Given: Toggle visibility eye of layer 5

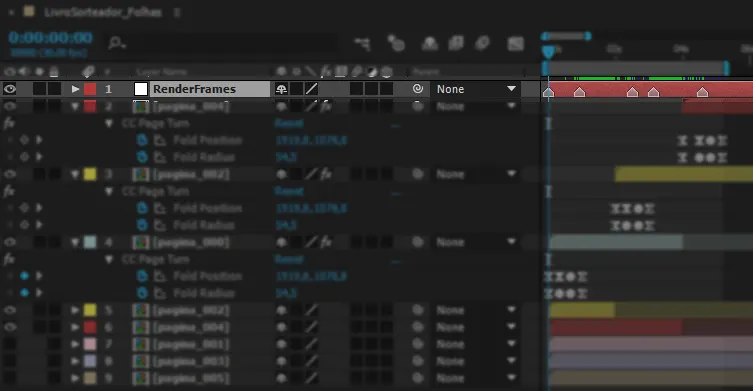Looking at the screenshot, I should (10, 310).
